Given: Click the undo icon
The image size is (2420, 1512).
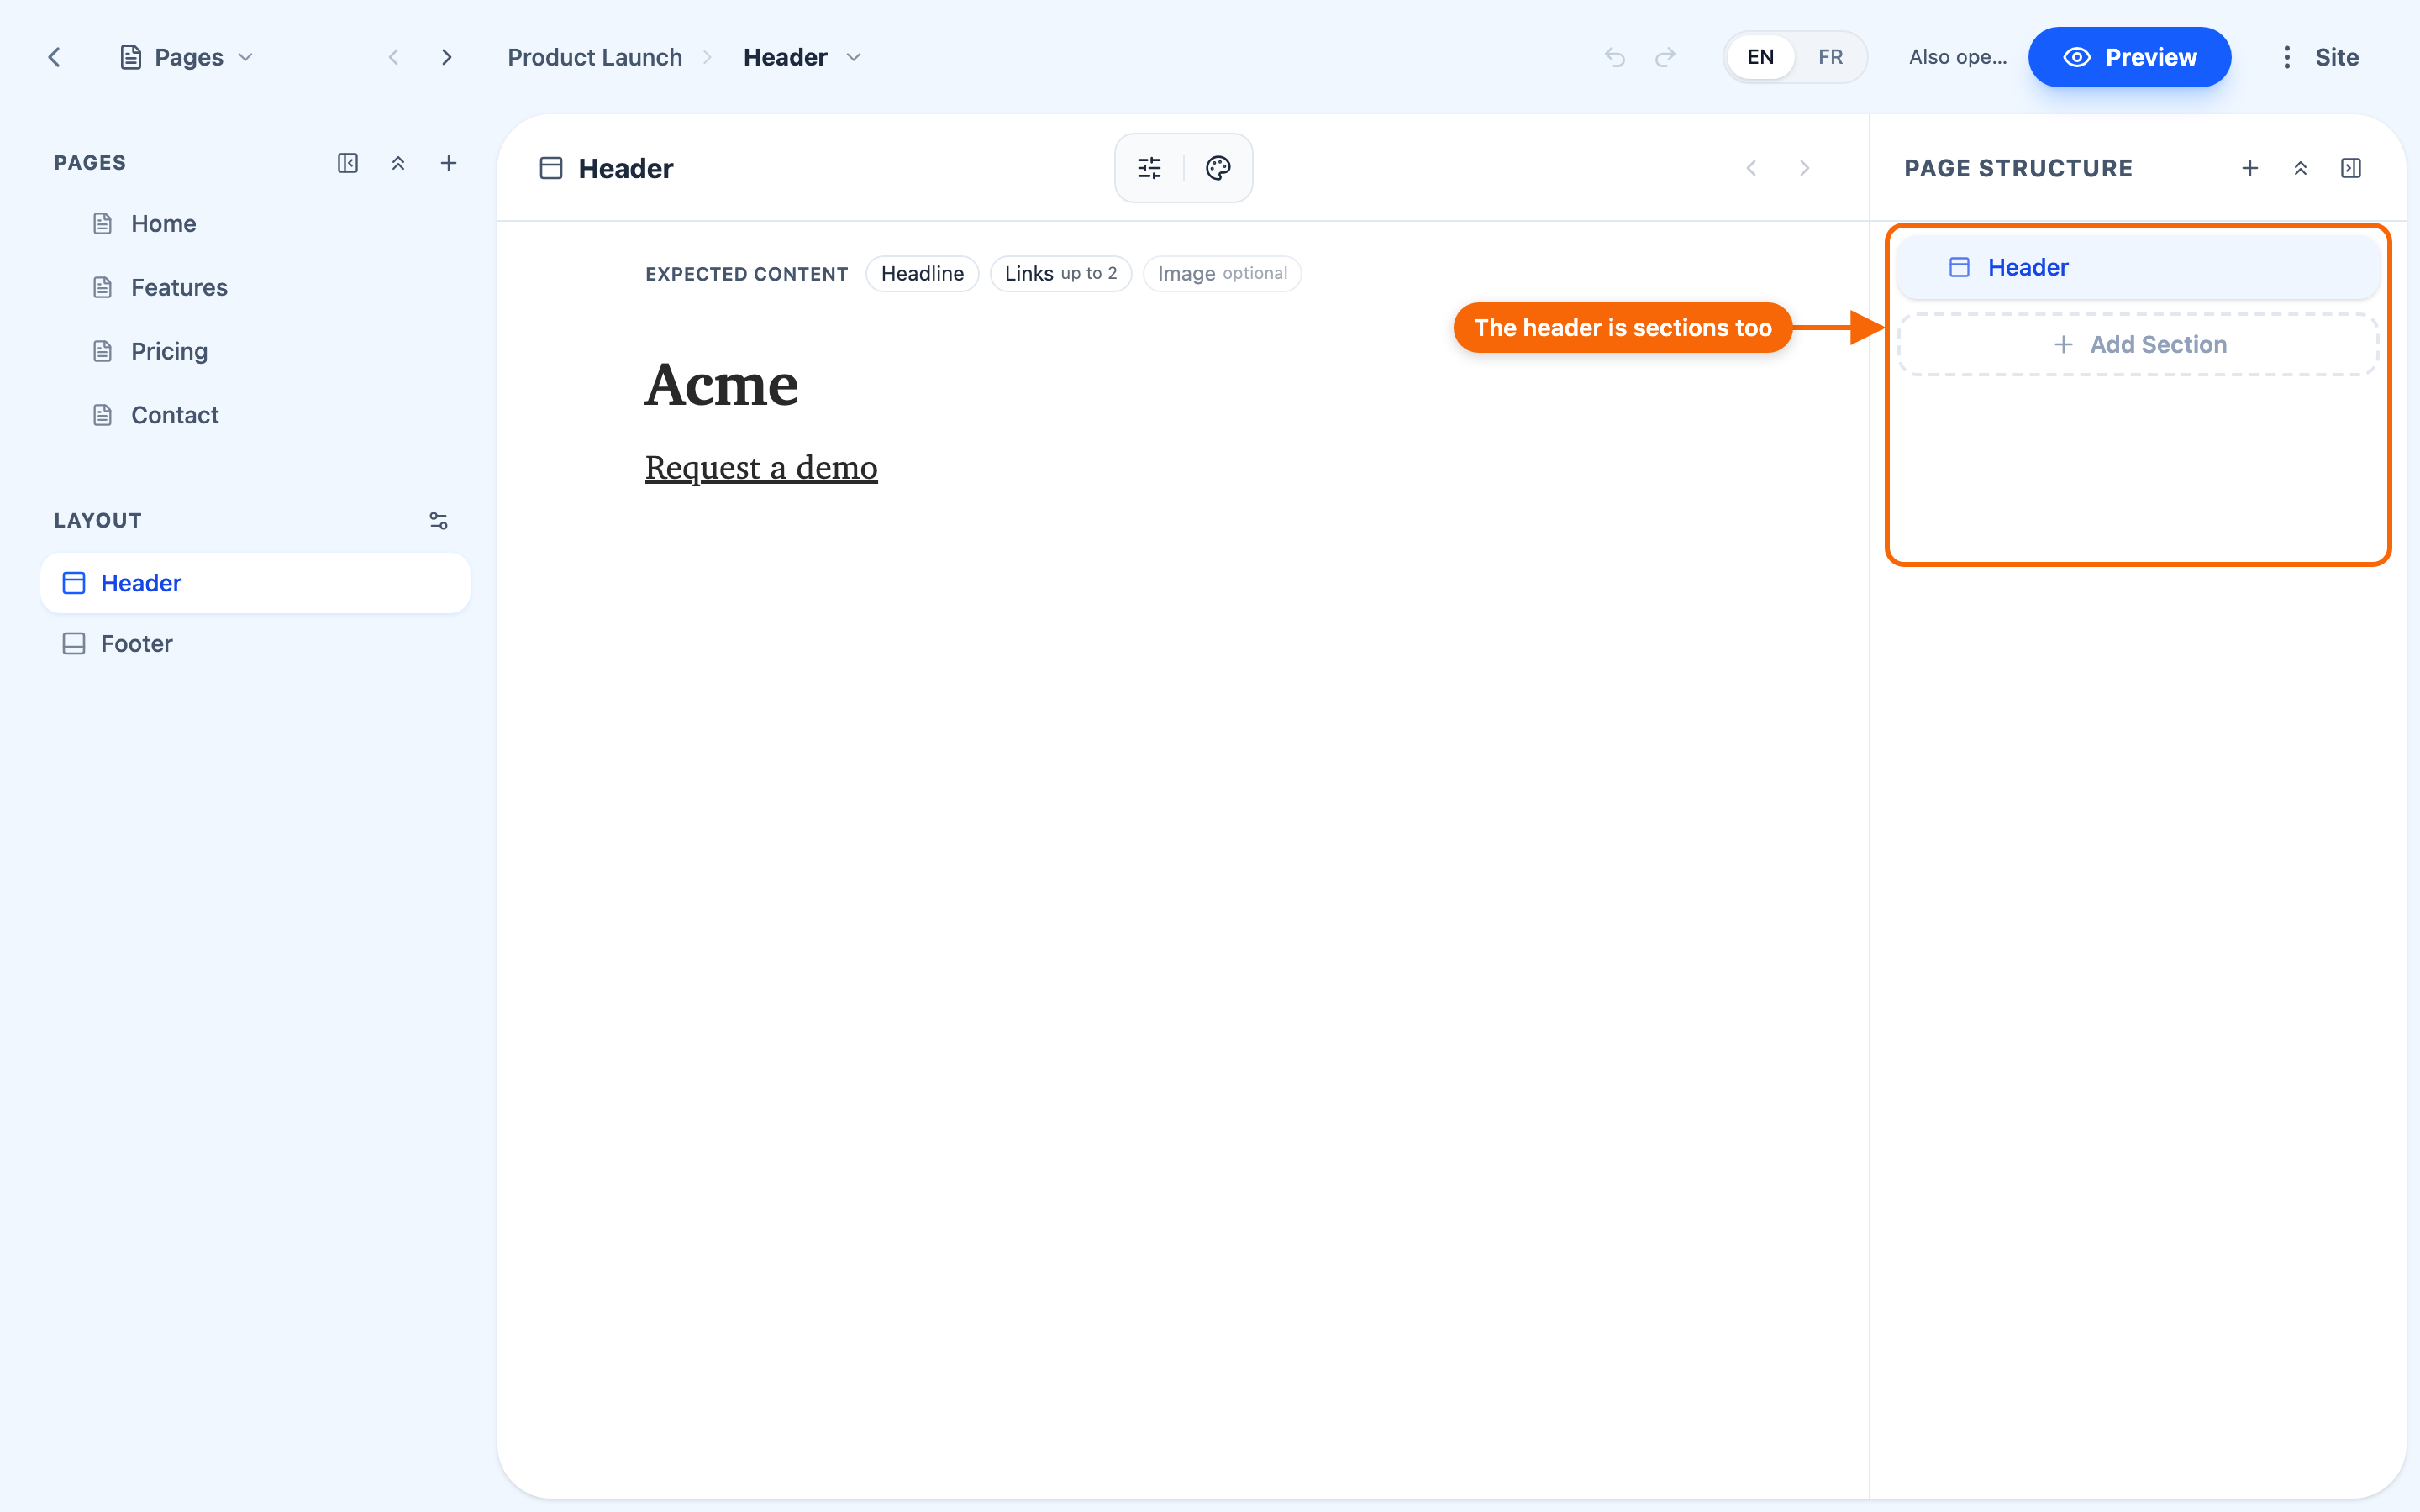Looking at the screenshot, I should coord(1615,57).
